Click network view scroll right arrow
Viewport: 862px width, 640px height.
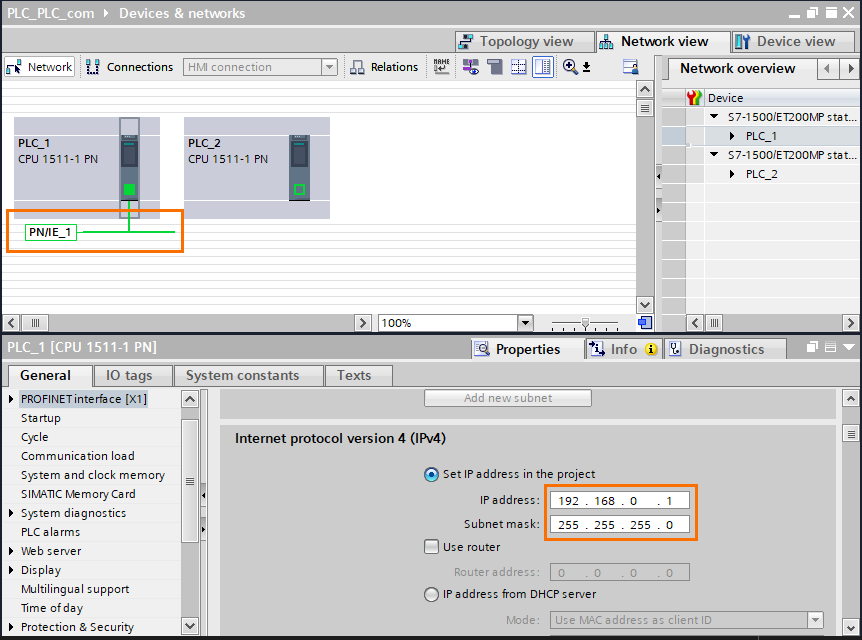362,323
